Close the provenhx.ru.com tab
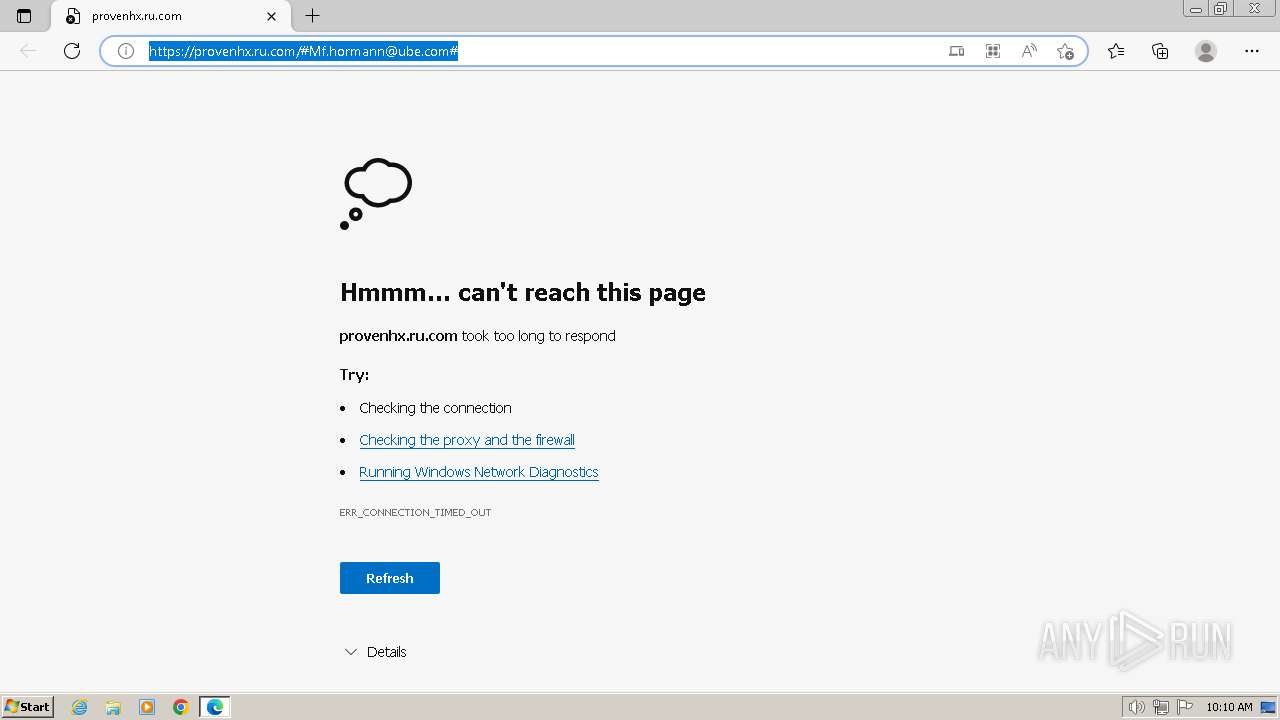This screenshot has width=1280, height=720. pos(271,16)
